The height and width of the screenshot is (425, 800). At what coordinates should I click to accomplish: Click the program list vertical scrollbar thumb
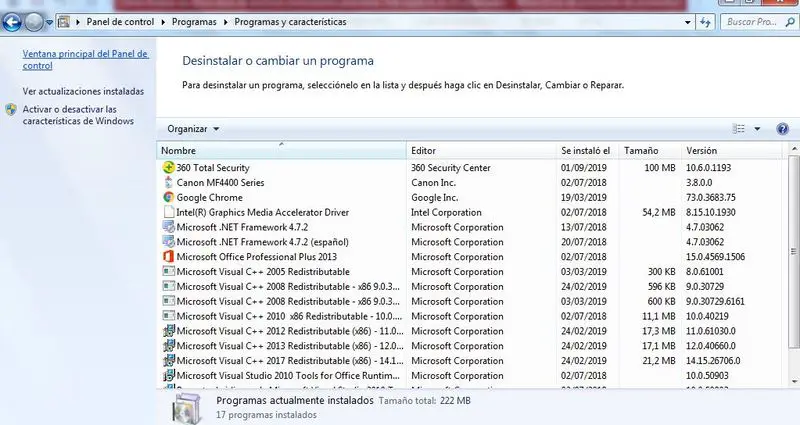(x=794, y=251)
